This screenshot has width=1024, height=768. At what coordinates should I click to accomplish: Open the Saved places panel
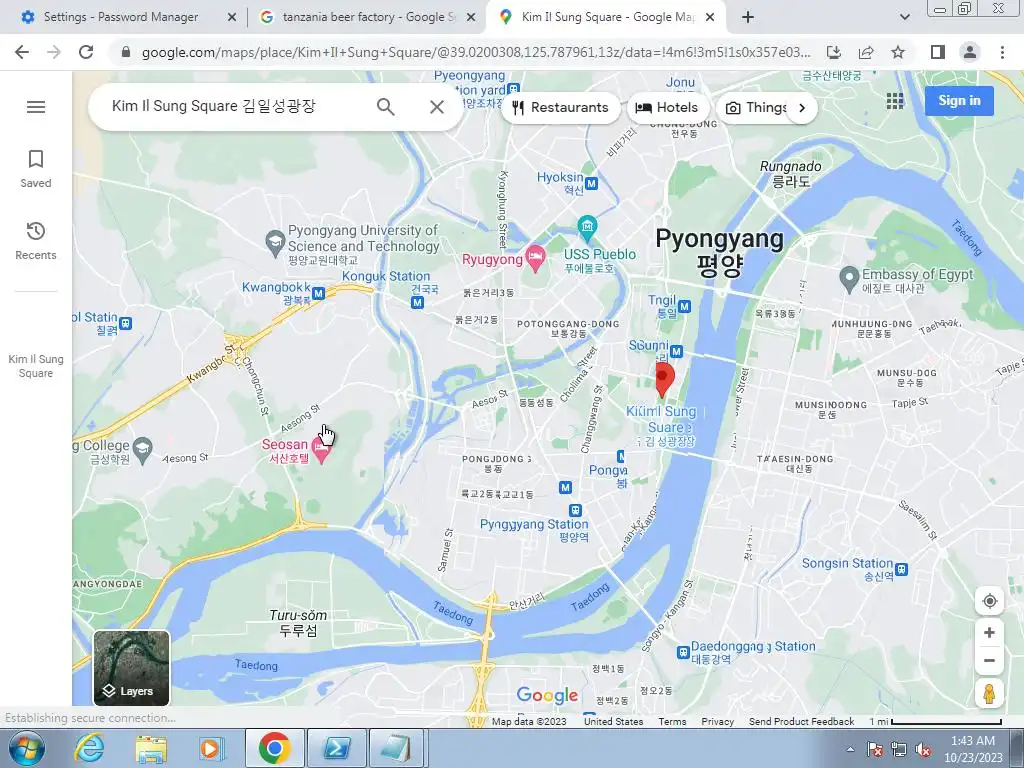[36, 169]
